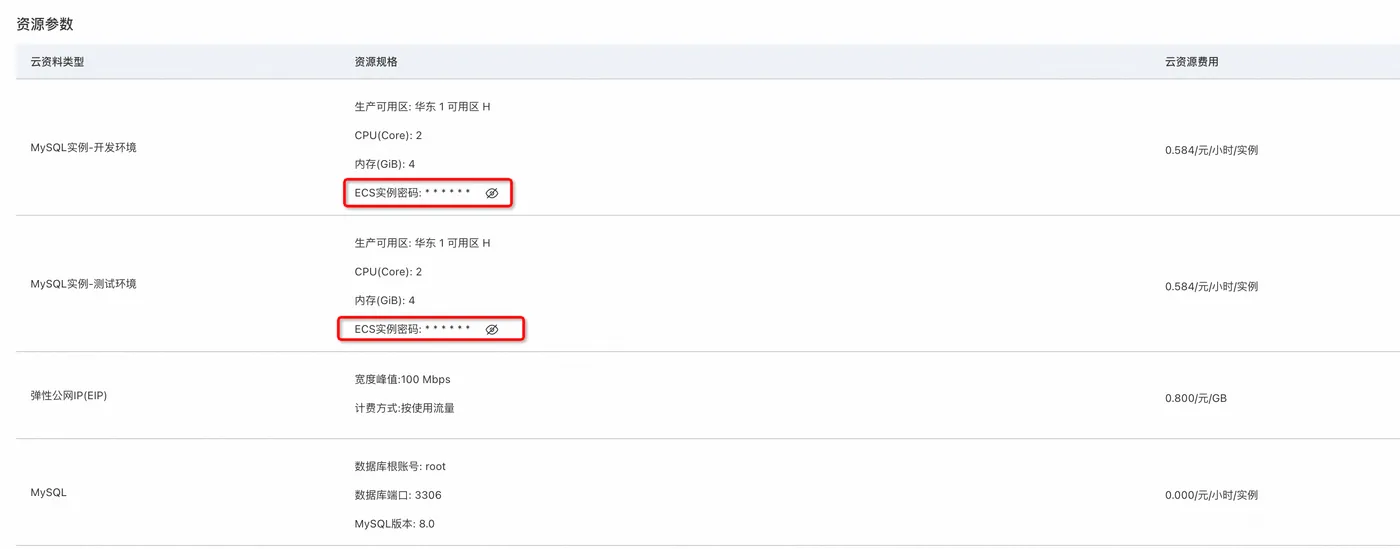Click the 资源规格 column header

(376, 62)
